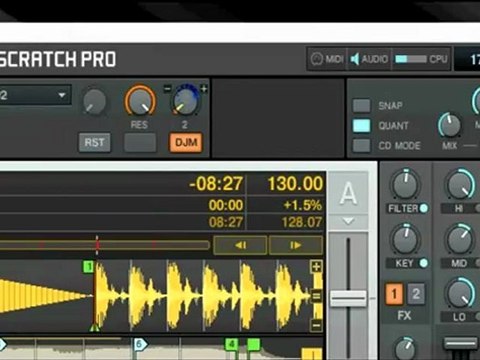Viewport: 480px width, 360px height.
Task: Toggle the KEY lock button
Action: point(424,263)
